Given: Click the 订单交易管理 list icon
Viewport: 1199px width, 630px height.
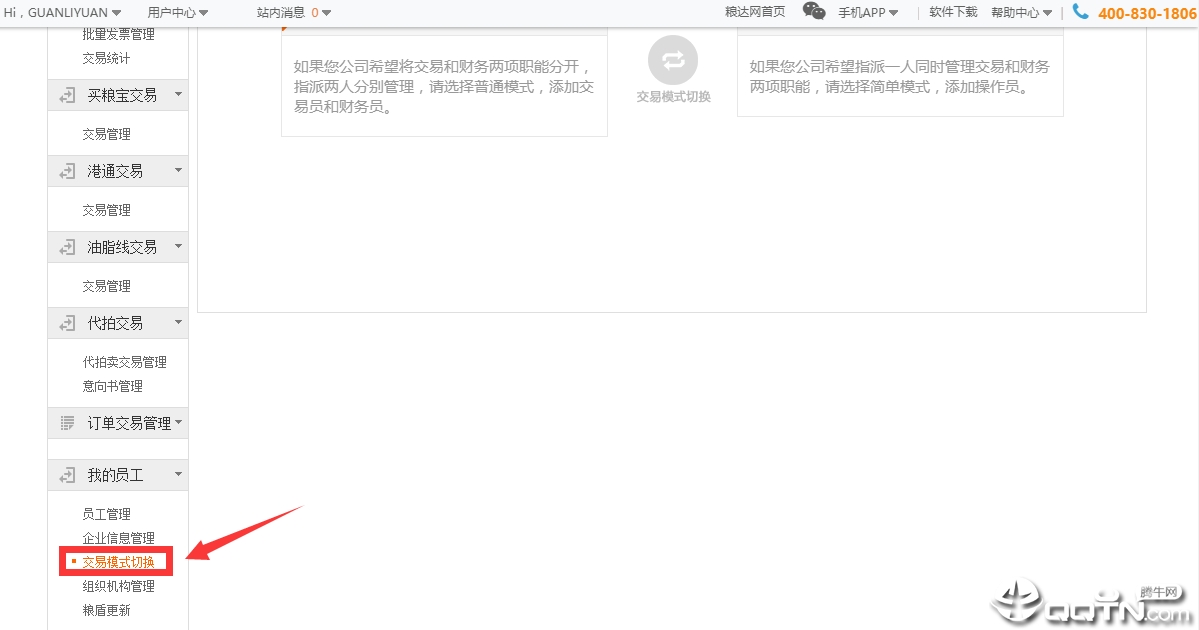Looking at the screenshot, I should pos(67,423).
